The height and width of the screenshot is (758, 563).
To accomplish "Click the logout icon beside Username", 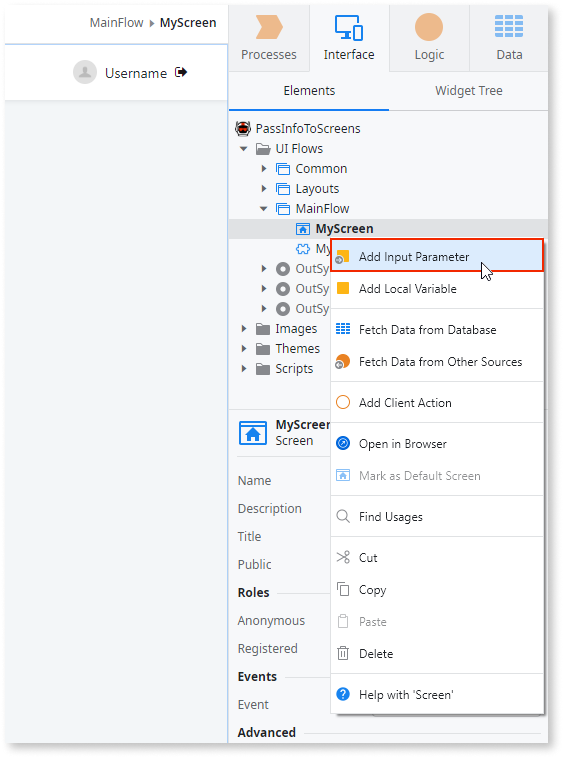I will tap(181, 73).
